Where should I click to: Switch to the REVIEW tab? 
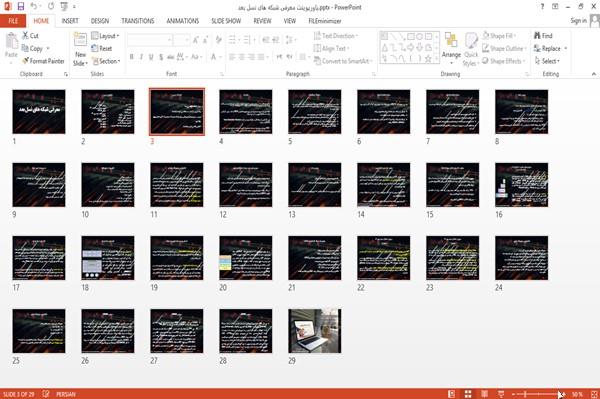point(262,21)
